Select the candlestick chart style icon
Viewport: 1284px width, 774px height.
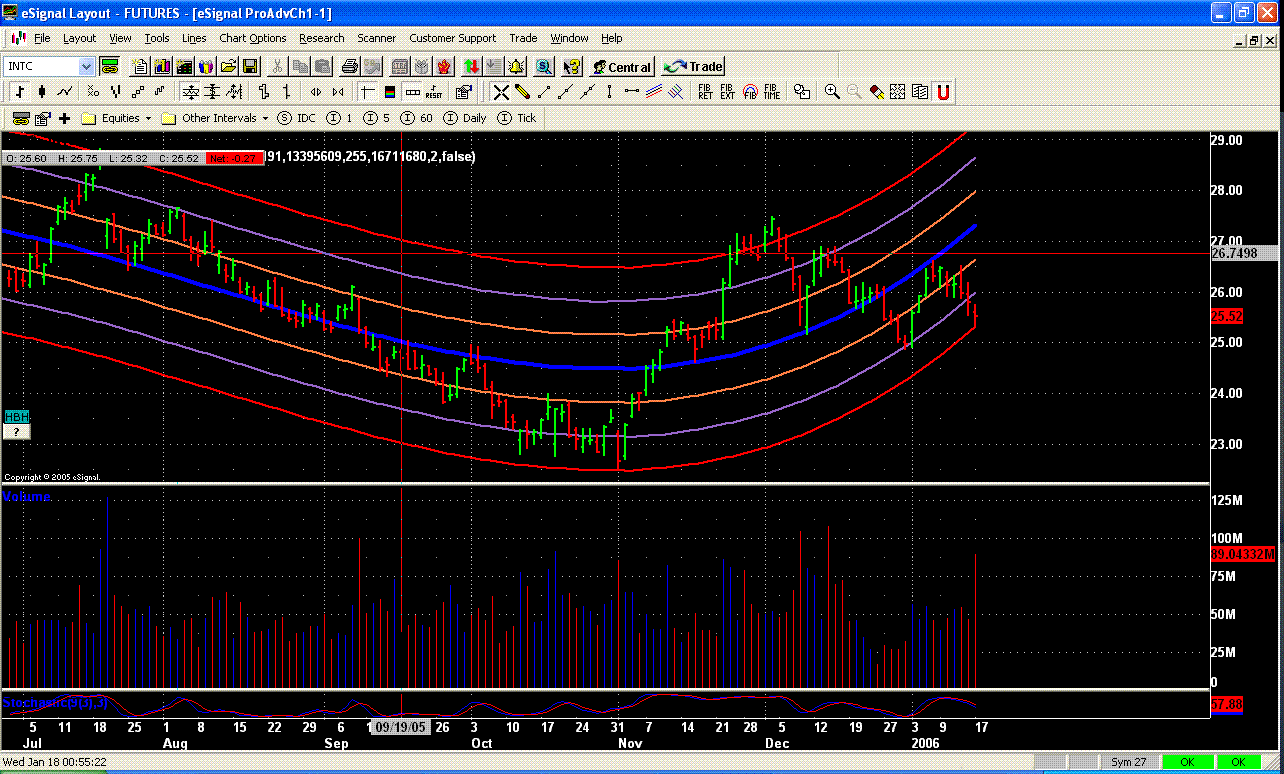coord(41,91)
